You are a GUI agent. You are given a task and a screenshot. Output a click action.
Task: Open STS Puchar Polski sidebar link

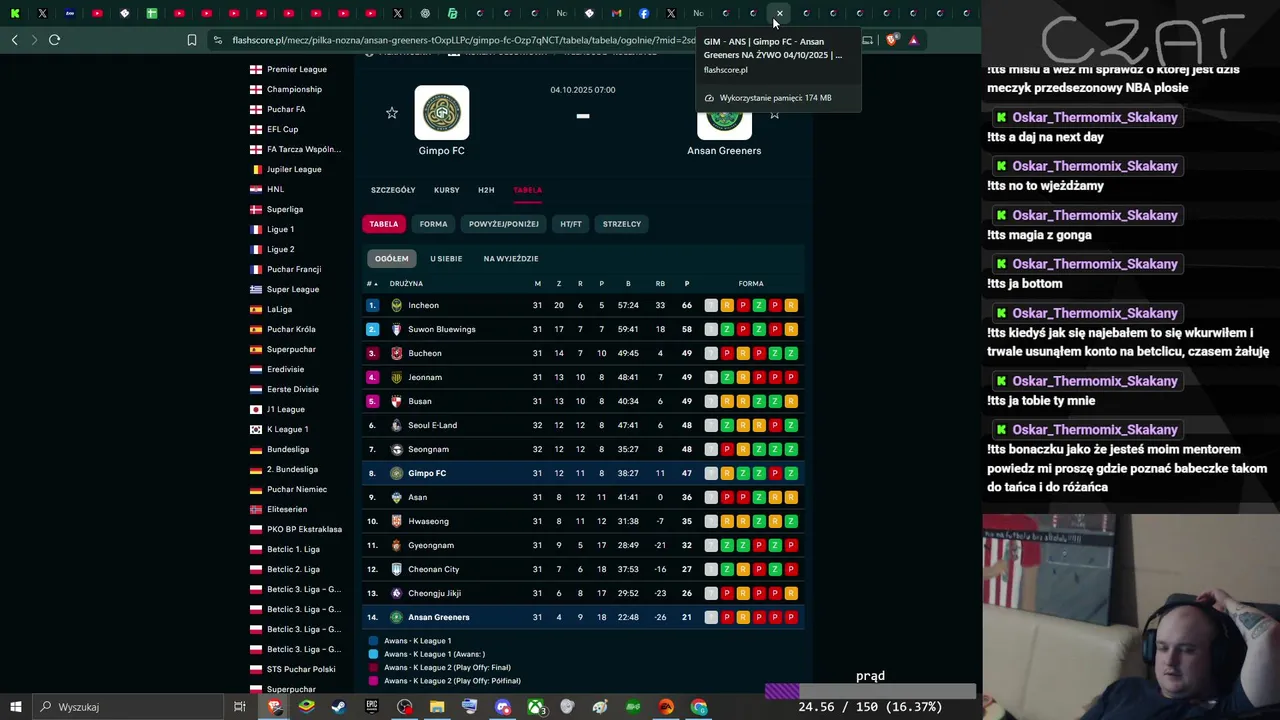click(301, 669)
